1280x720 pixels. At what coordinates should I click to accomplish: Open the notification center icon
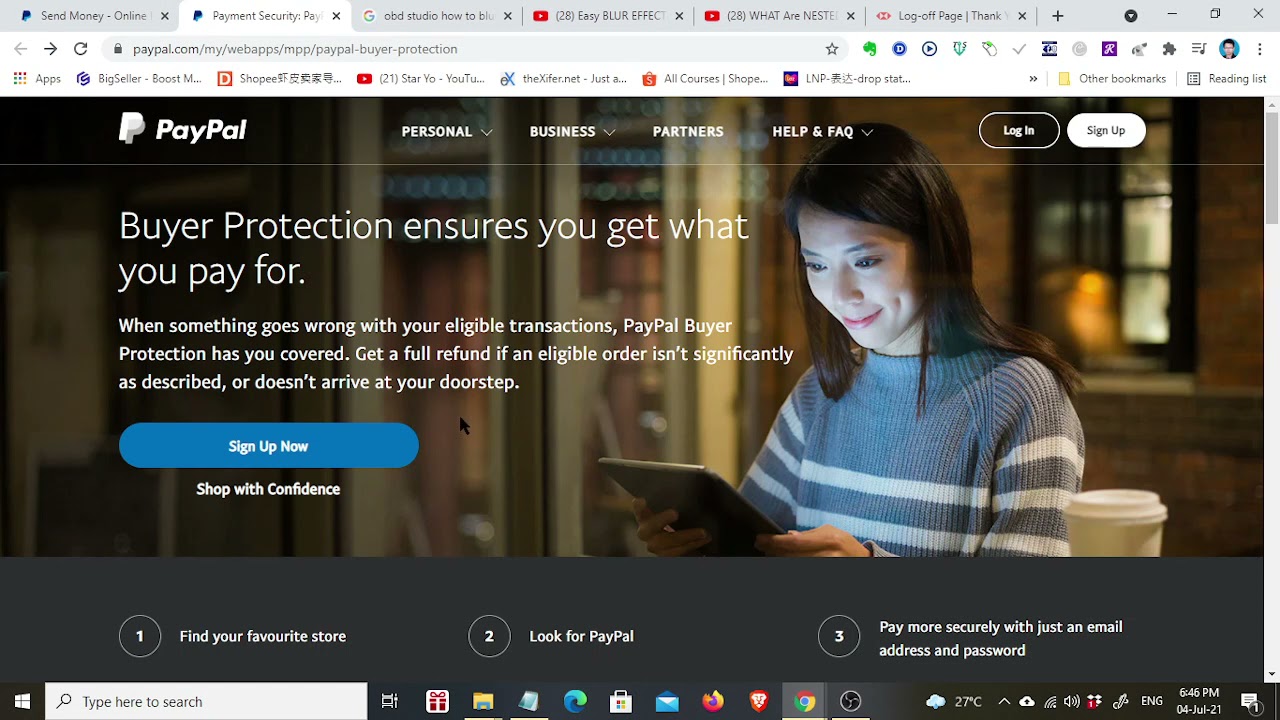[1250, 701]
